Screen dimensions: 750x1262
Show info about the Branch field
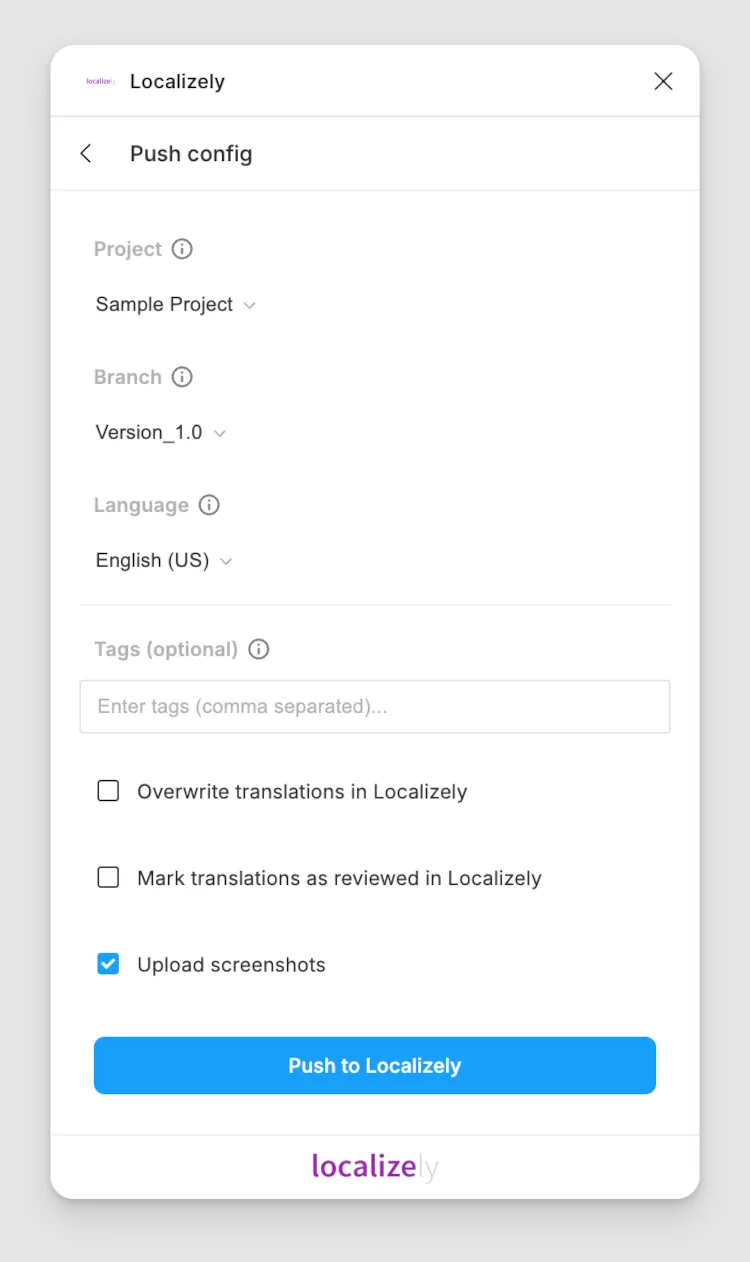182,377
